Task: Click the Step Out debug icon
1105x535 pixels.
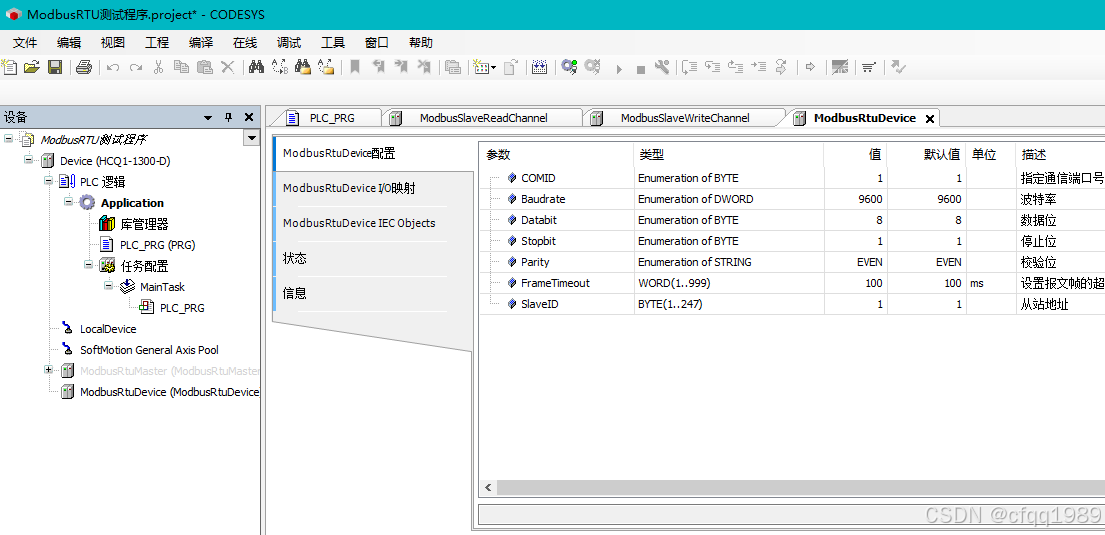Action: 735,68
